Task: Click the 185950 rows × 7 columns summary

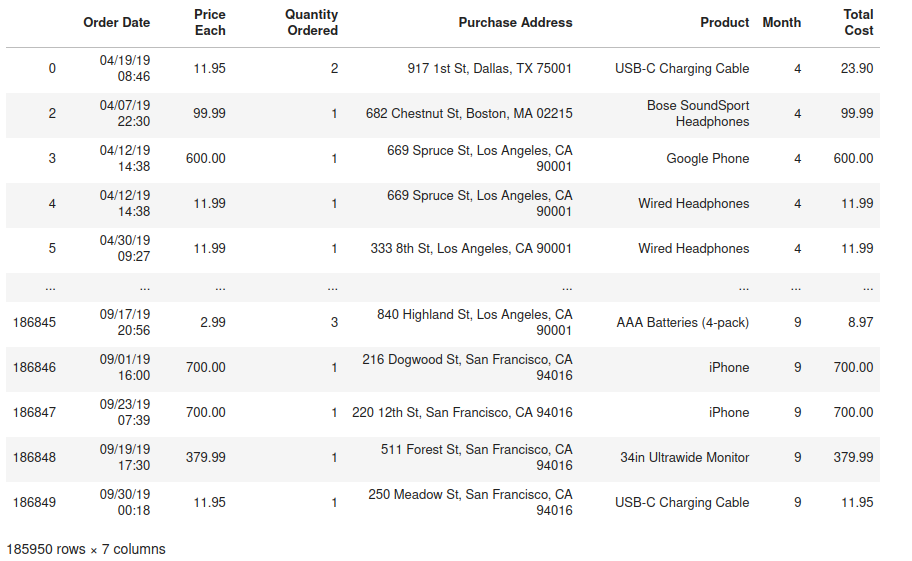Action: [86, 549]
